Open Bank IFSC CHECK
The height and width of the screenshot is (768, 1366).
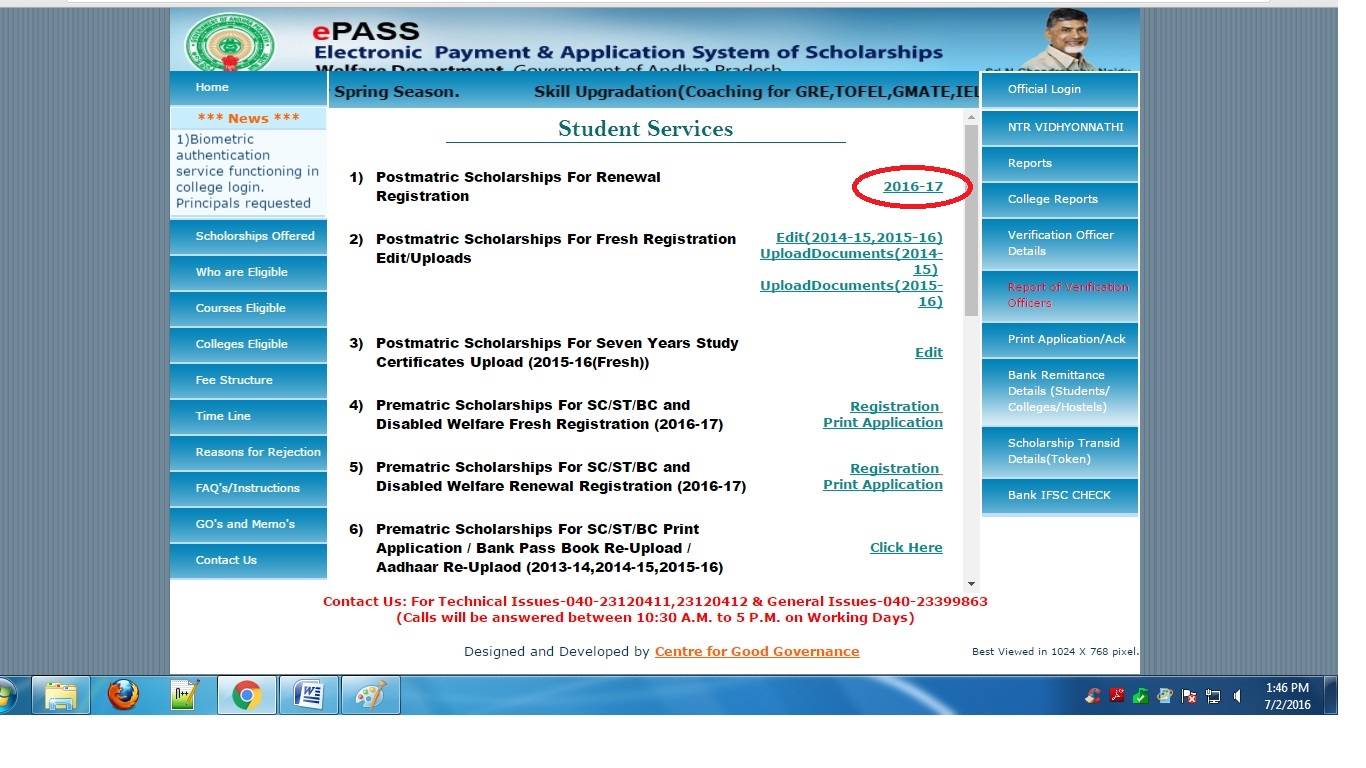coord(1060,496)
